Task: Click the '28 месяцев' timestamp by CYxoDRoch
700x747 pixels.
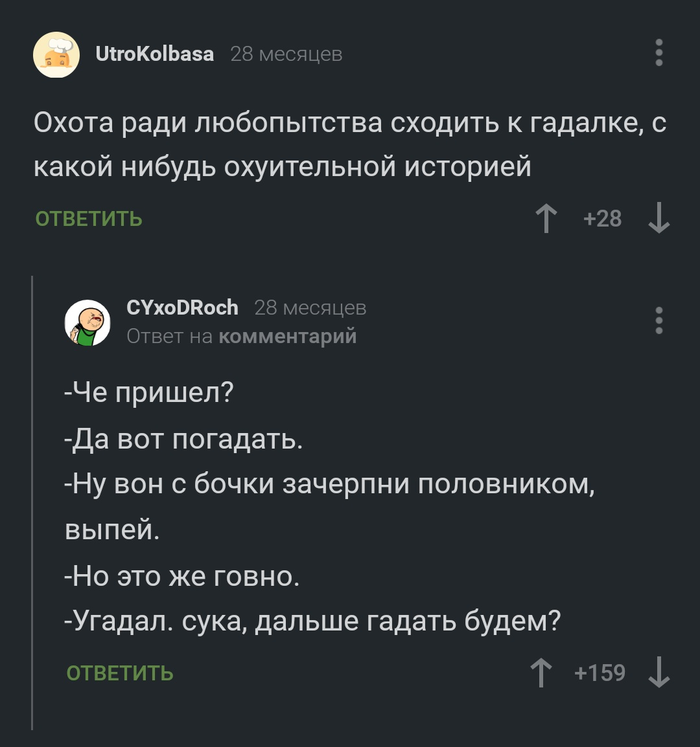Action: [310, 307]
